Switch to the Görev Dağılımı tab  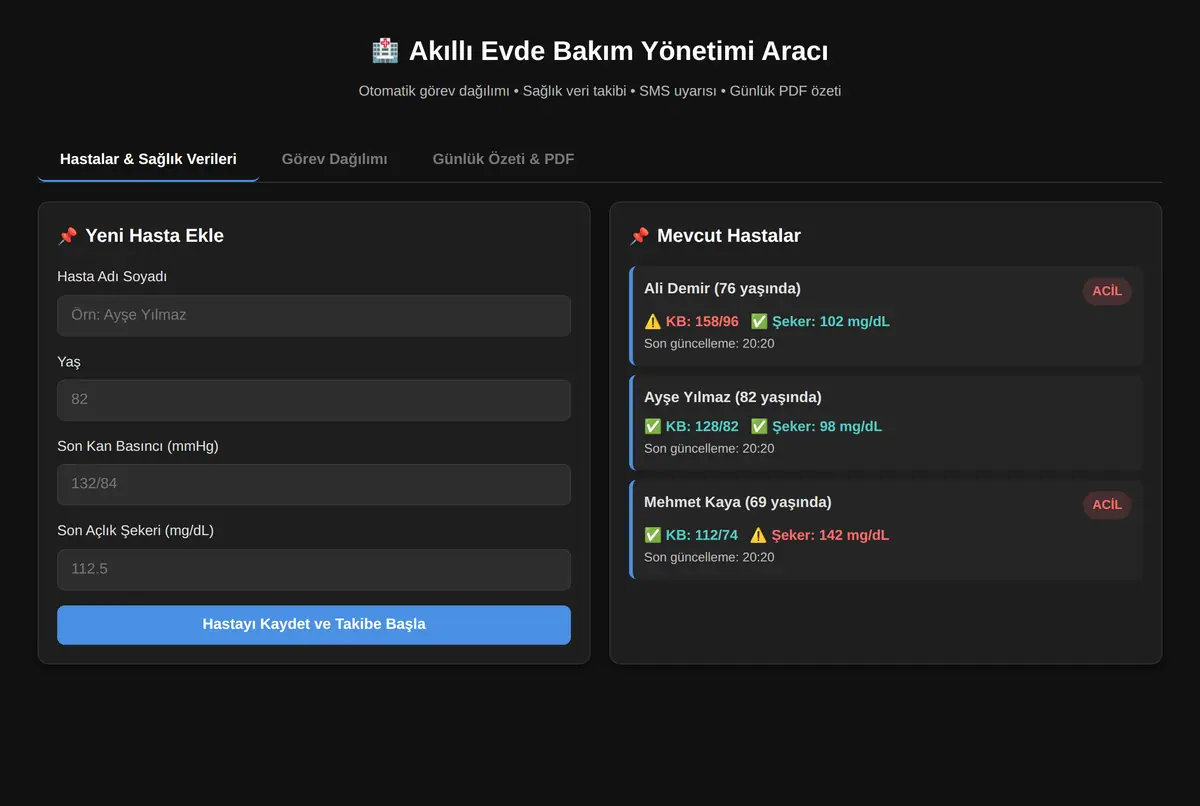[334, 159]
